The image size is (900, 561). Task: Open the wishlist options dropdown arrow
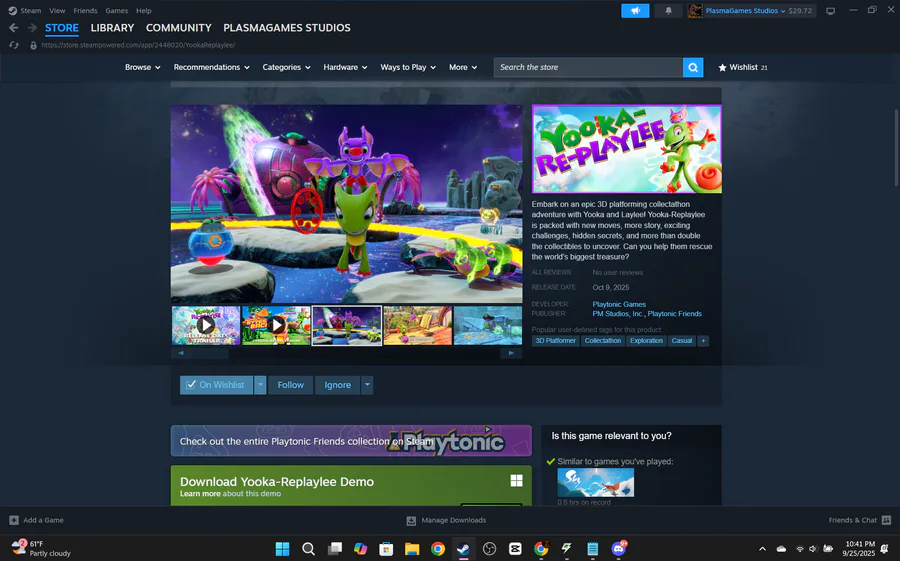click(260, 385)
